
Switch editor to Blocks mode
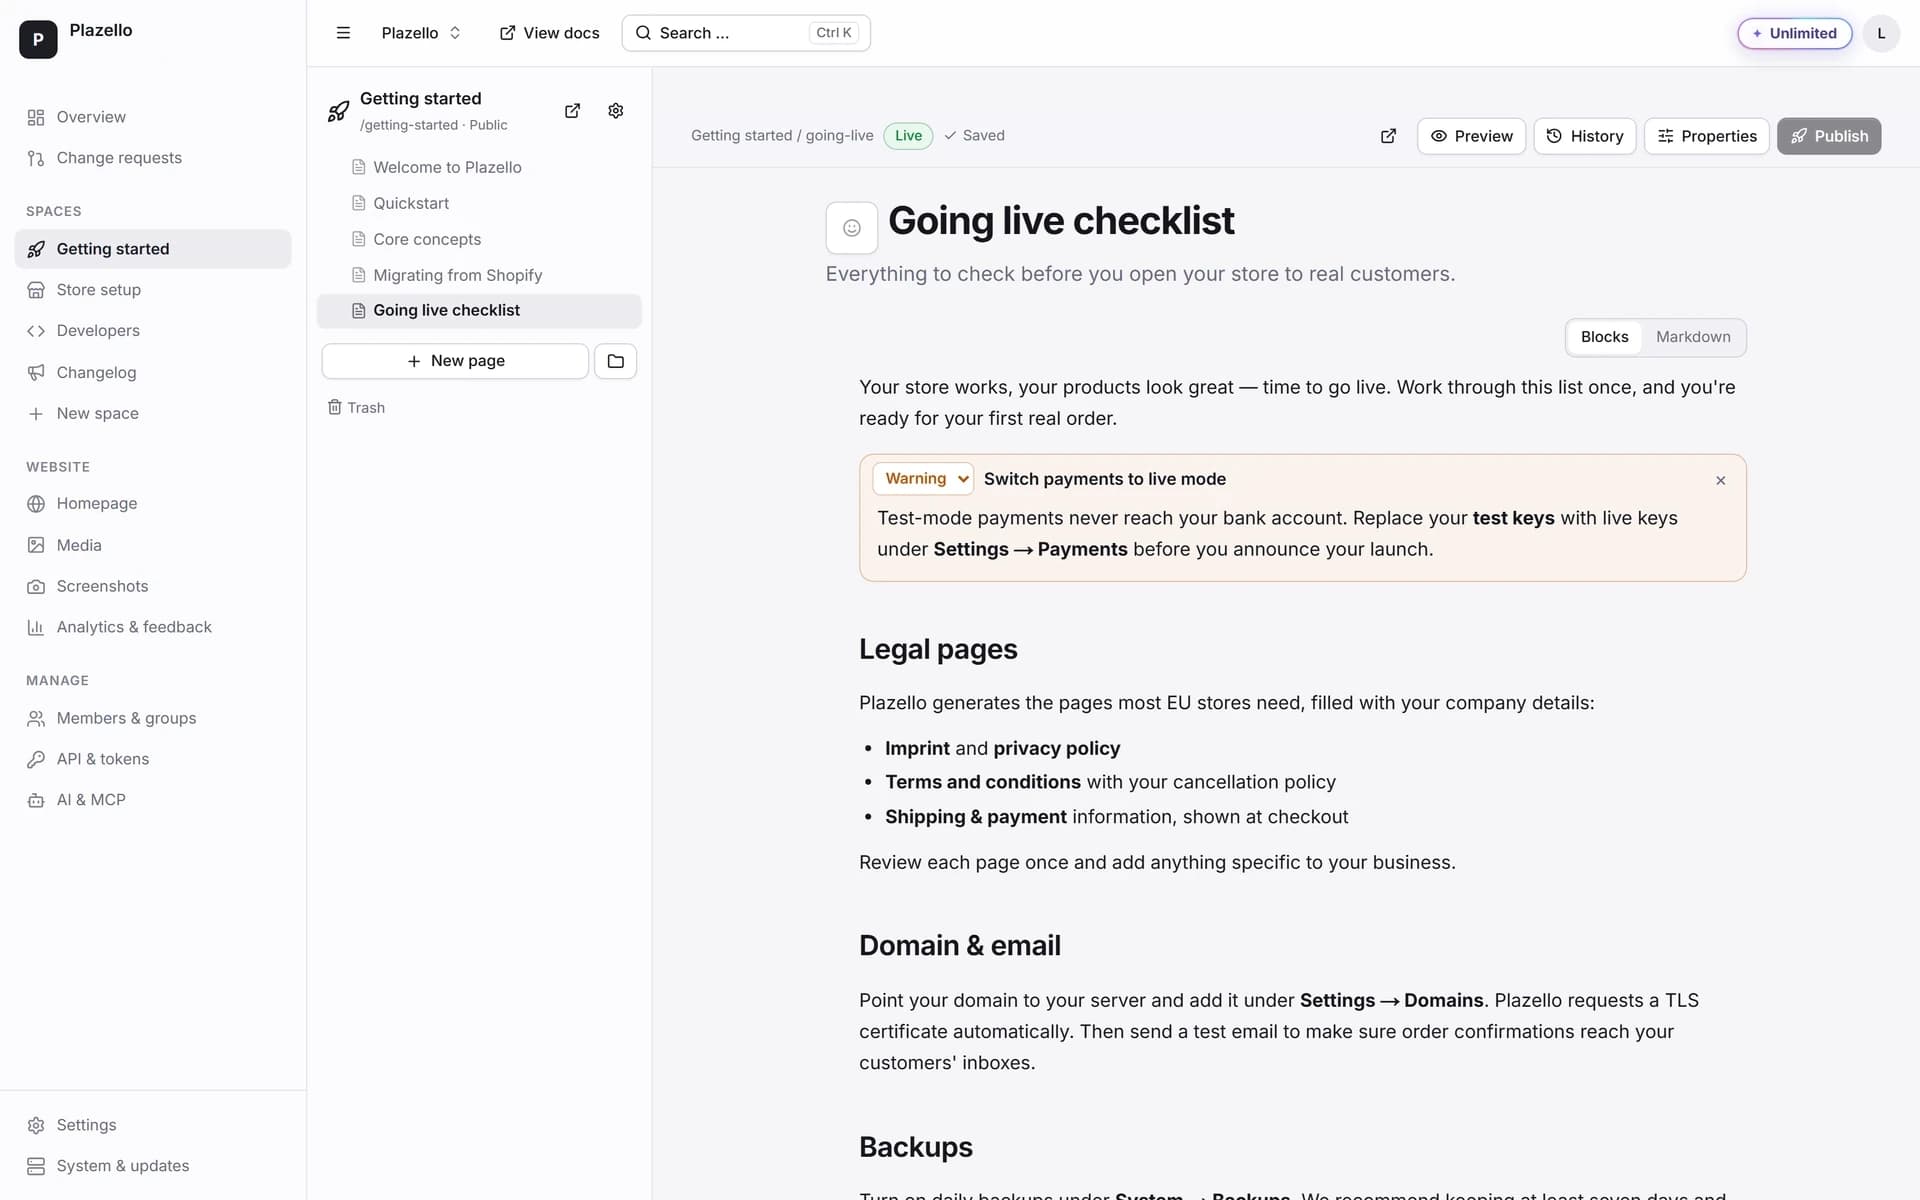point(1604,338)
